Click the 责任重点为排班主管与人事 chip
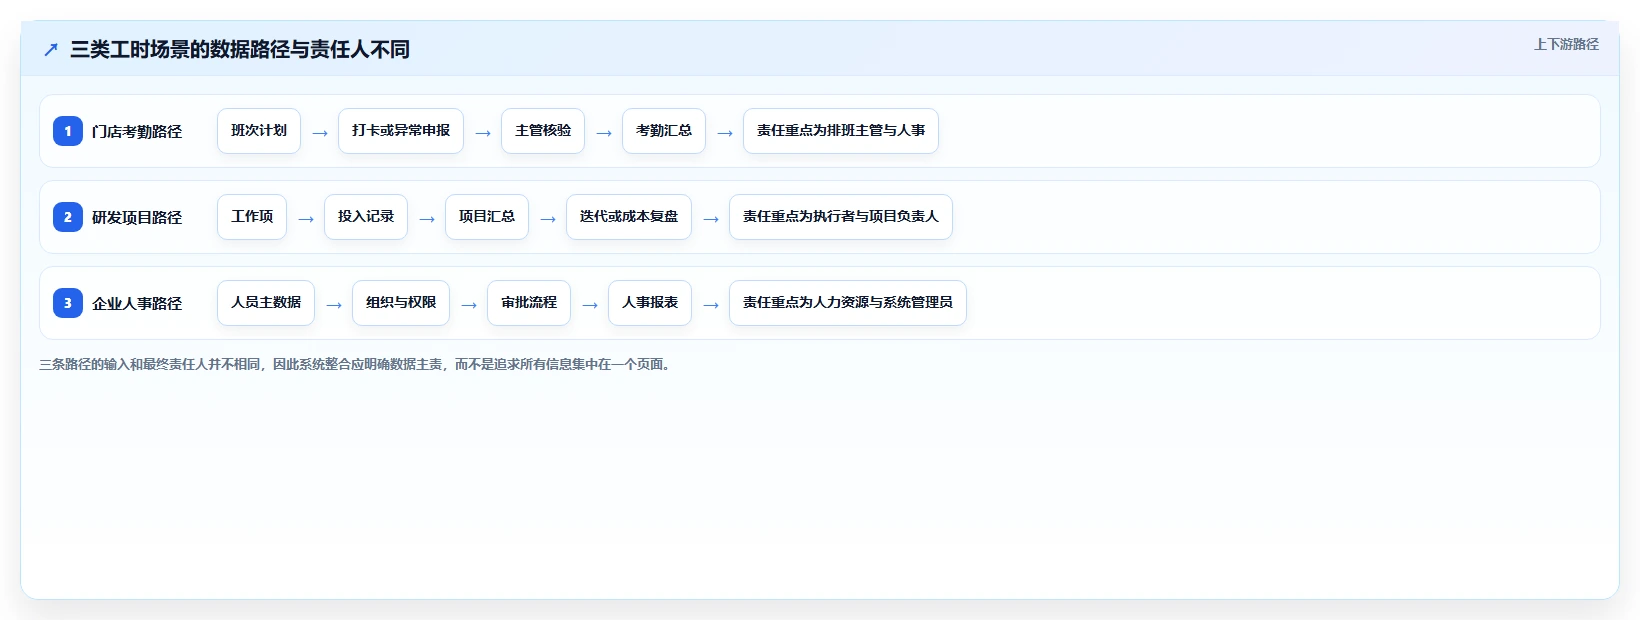The image size is (1640, 620). click(841, 131)
